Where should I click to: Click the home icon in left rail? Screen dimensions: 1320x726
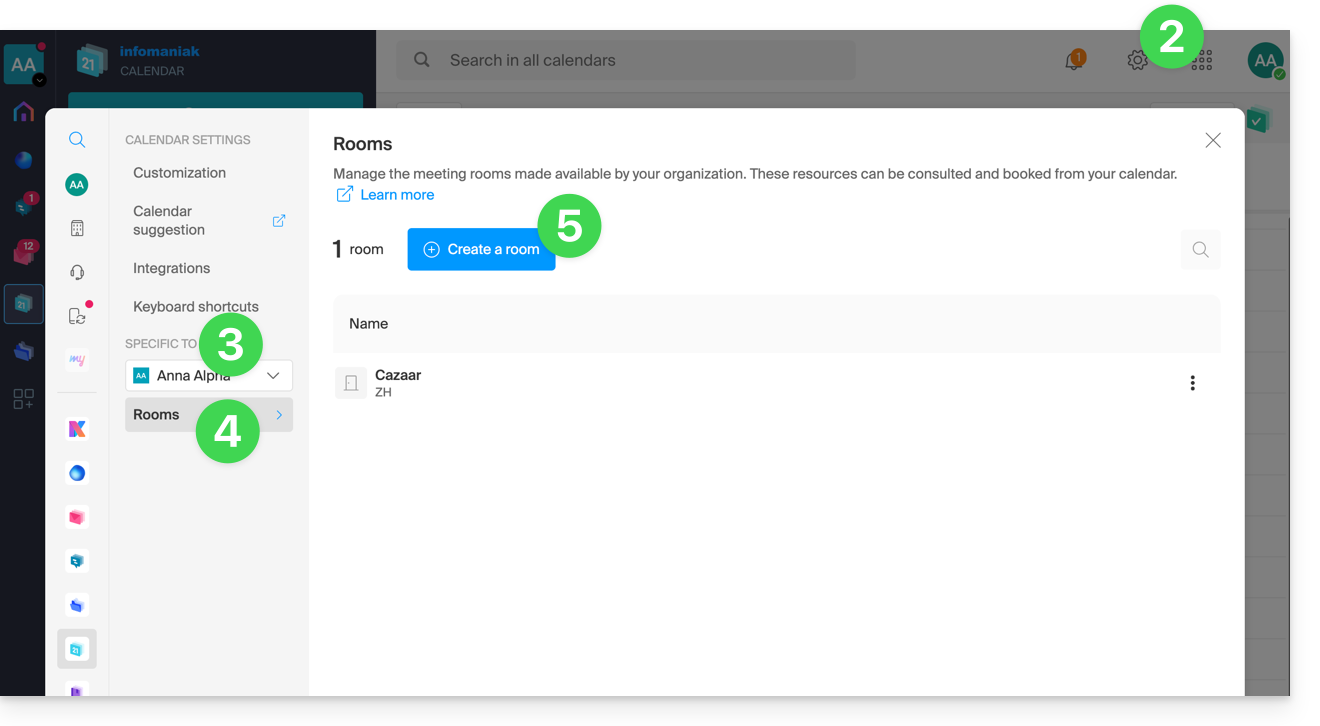[23, 112]
